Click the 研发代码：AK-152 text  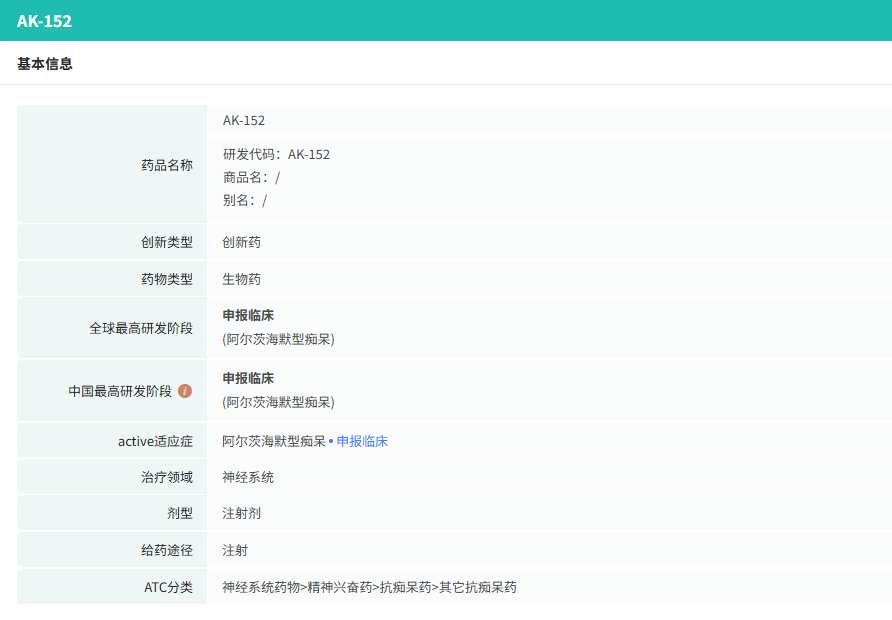pyautogui.click(x=276, y=154)
